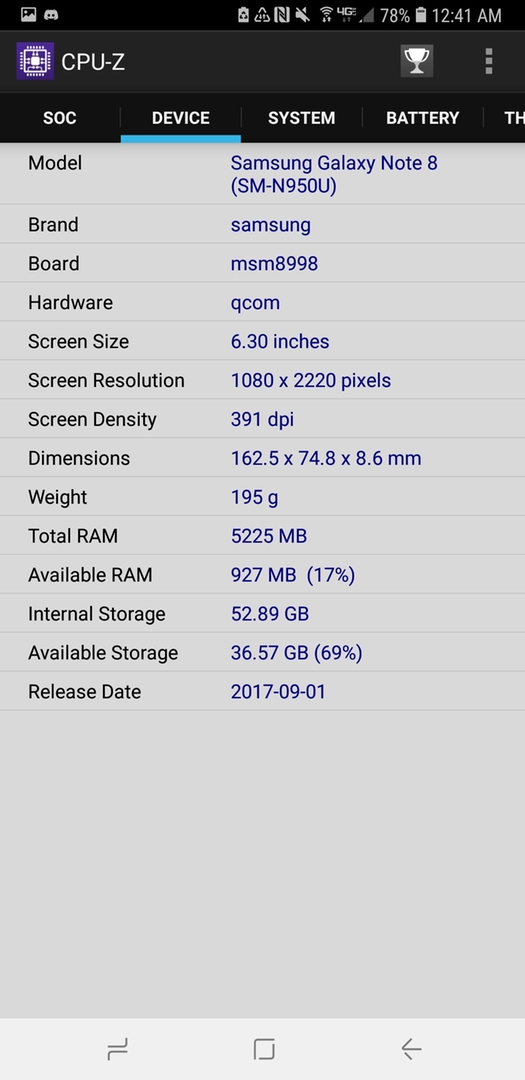Switch to the BATTERY tab
This screenshot has width=525, height=1080.
pyautogui.click(x=422, y=118)
